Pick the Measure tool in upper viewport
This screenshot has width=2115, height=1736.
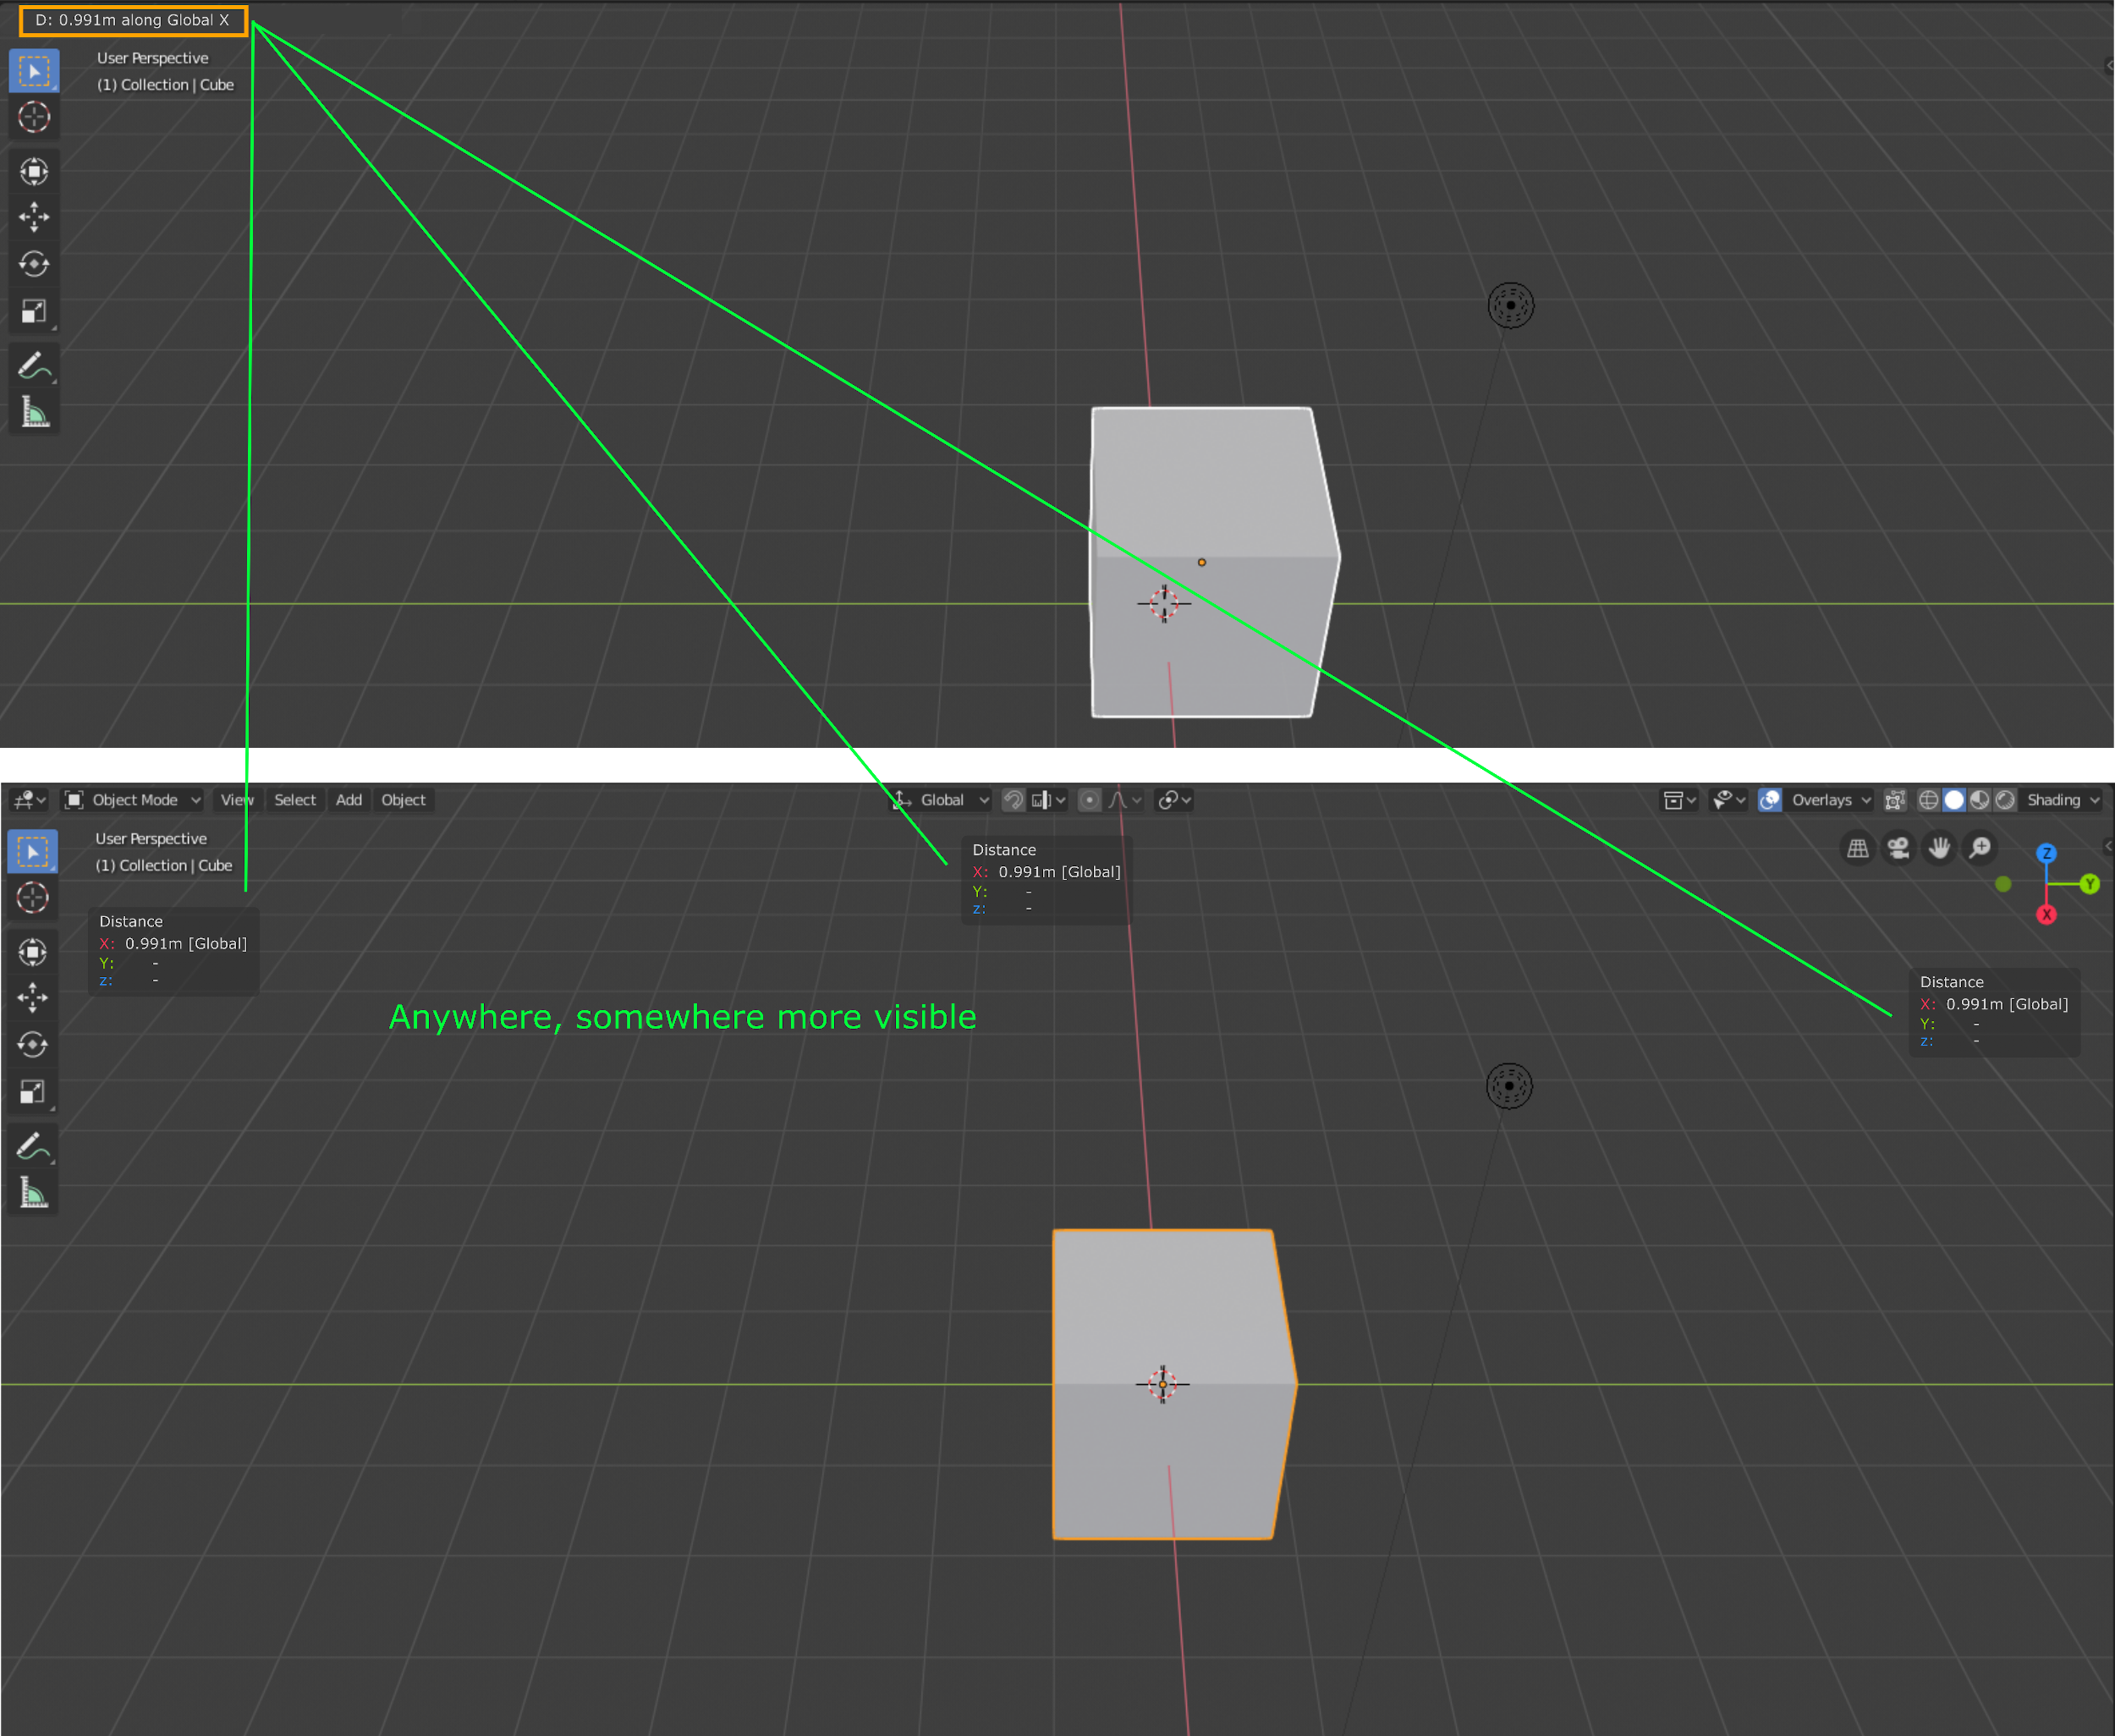point(34,412)
